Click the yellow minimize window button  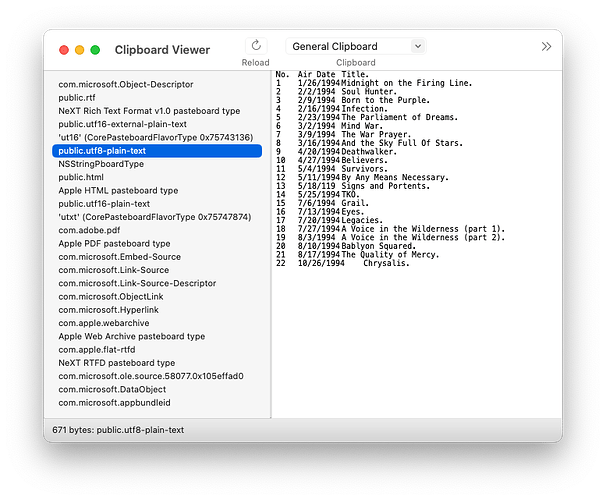(80, 50)
